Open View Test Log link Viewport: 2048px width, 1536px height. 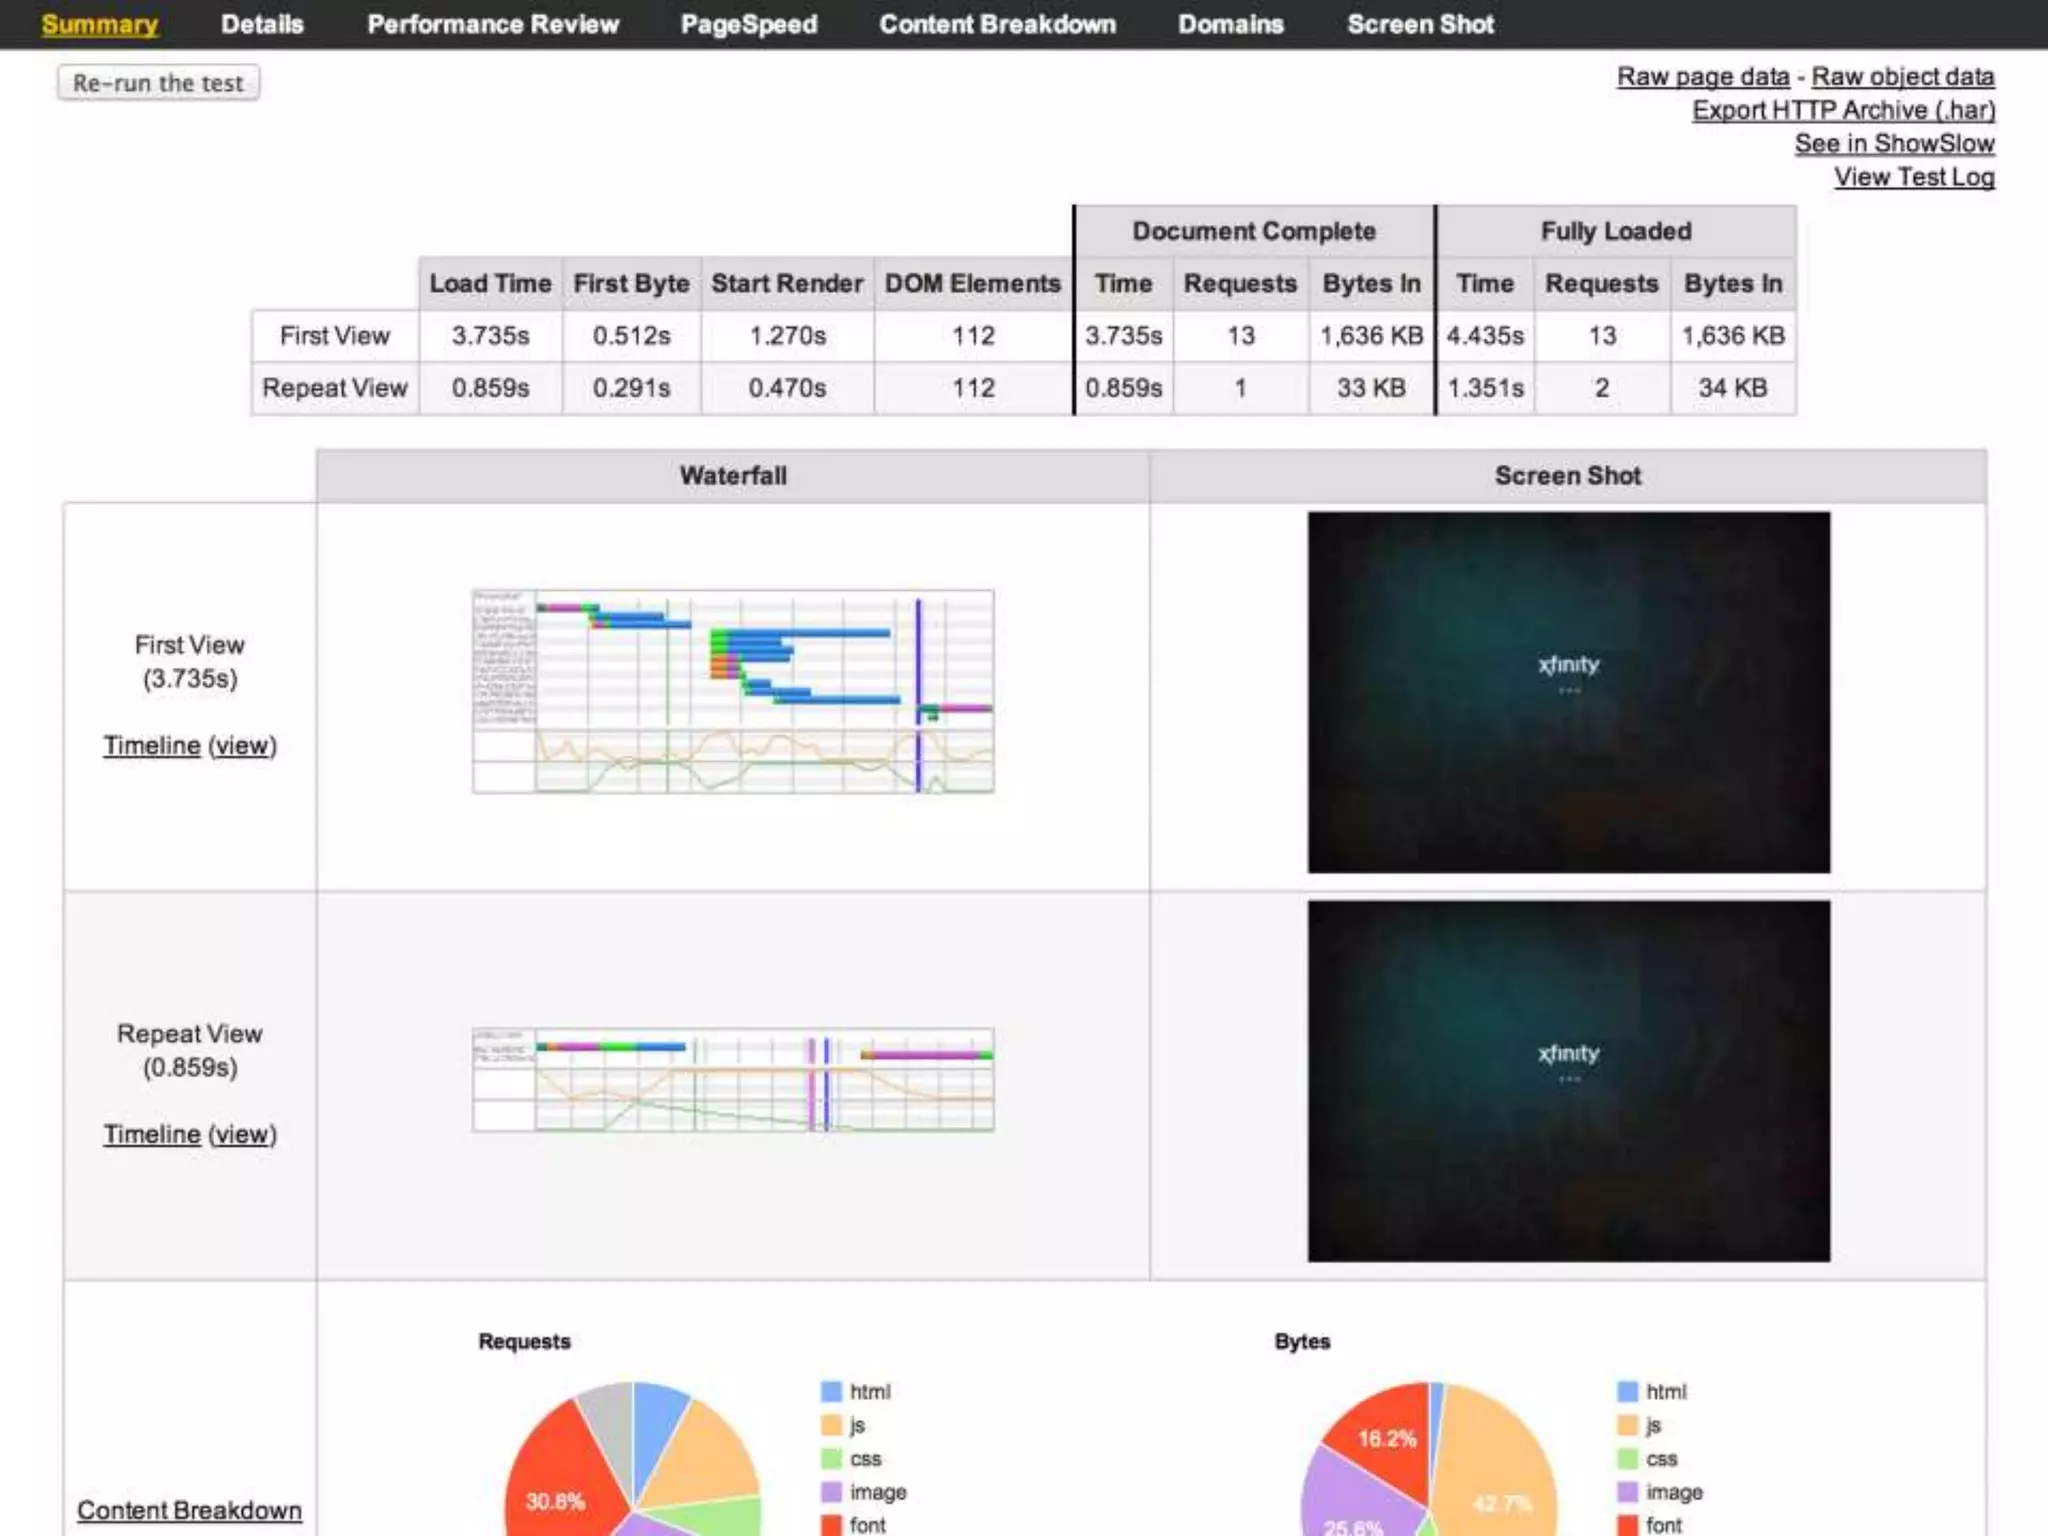pyautogui.click(x=1914, y=177)
